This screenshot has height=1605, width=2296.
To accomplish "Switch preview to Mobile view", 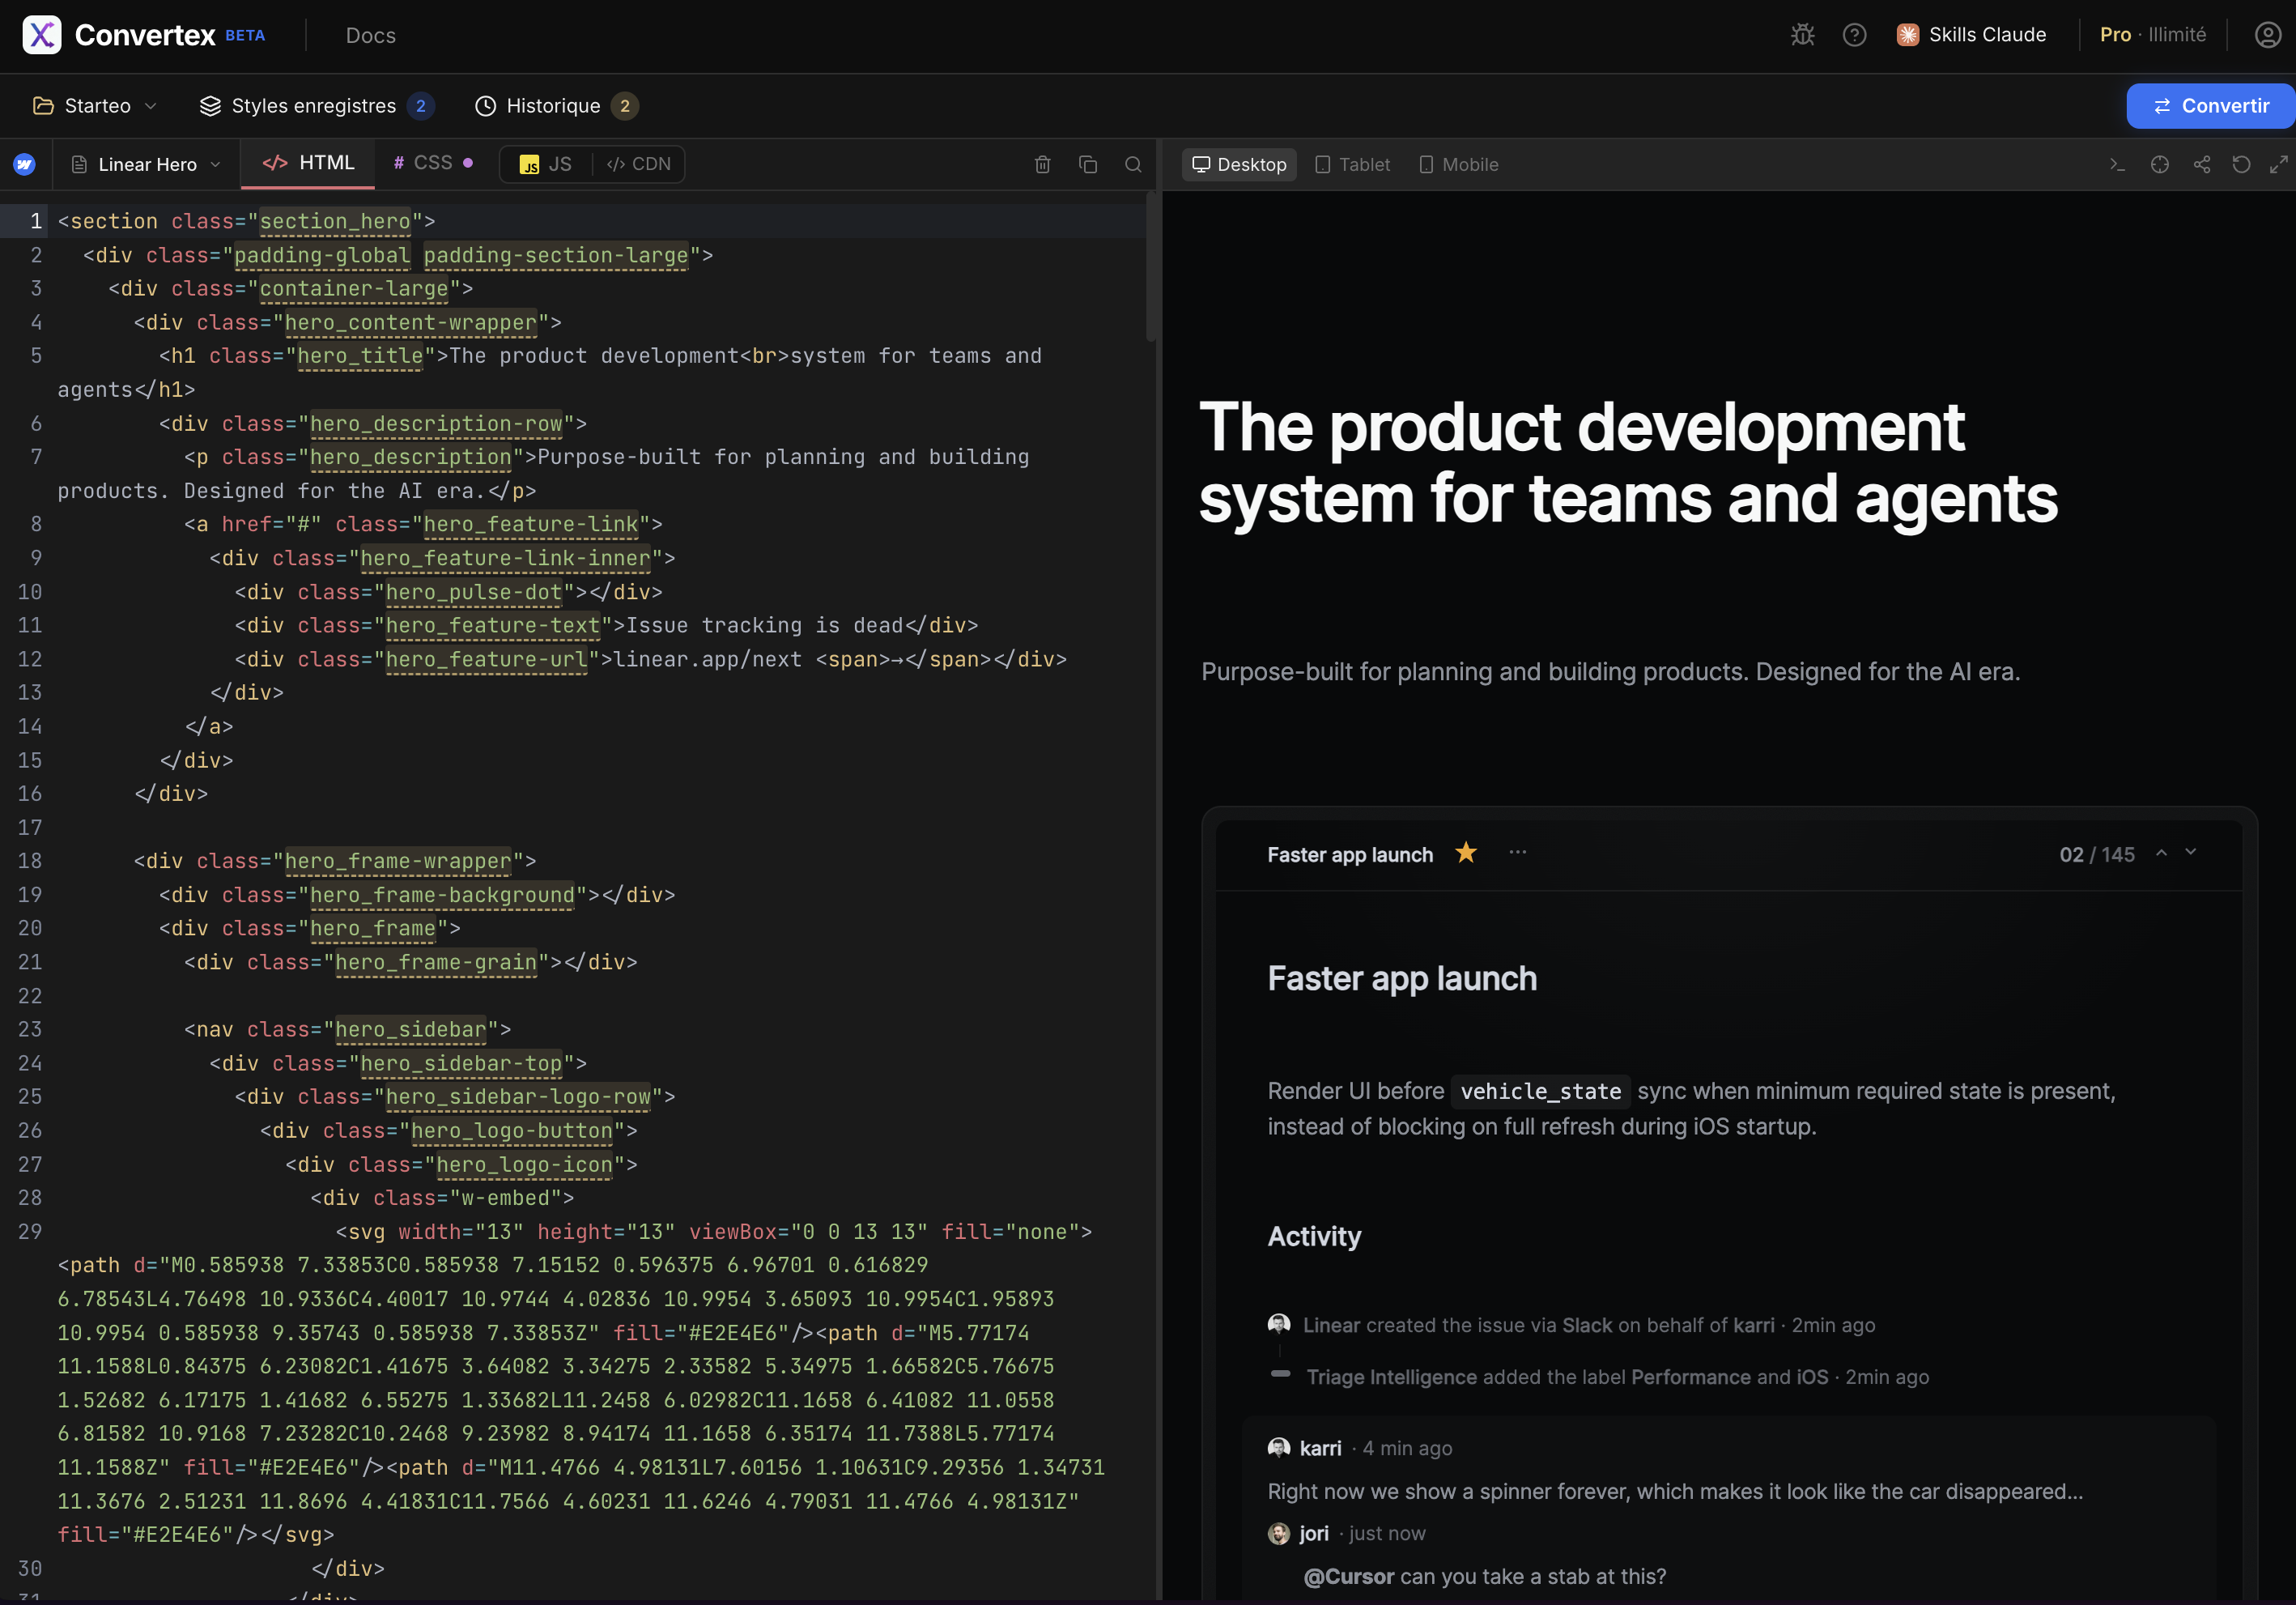I will pos(1459,164).
